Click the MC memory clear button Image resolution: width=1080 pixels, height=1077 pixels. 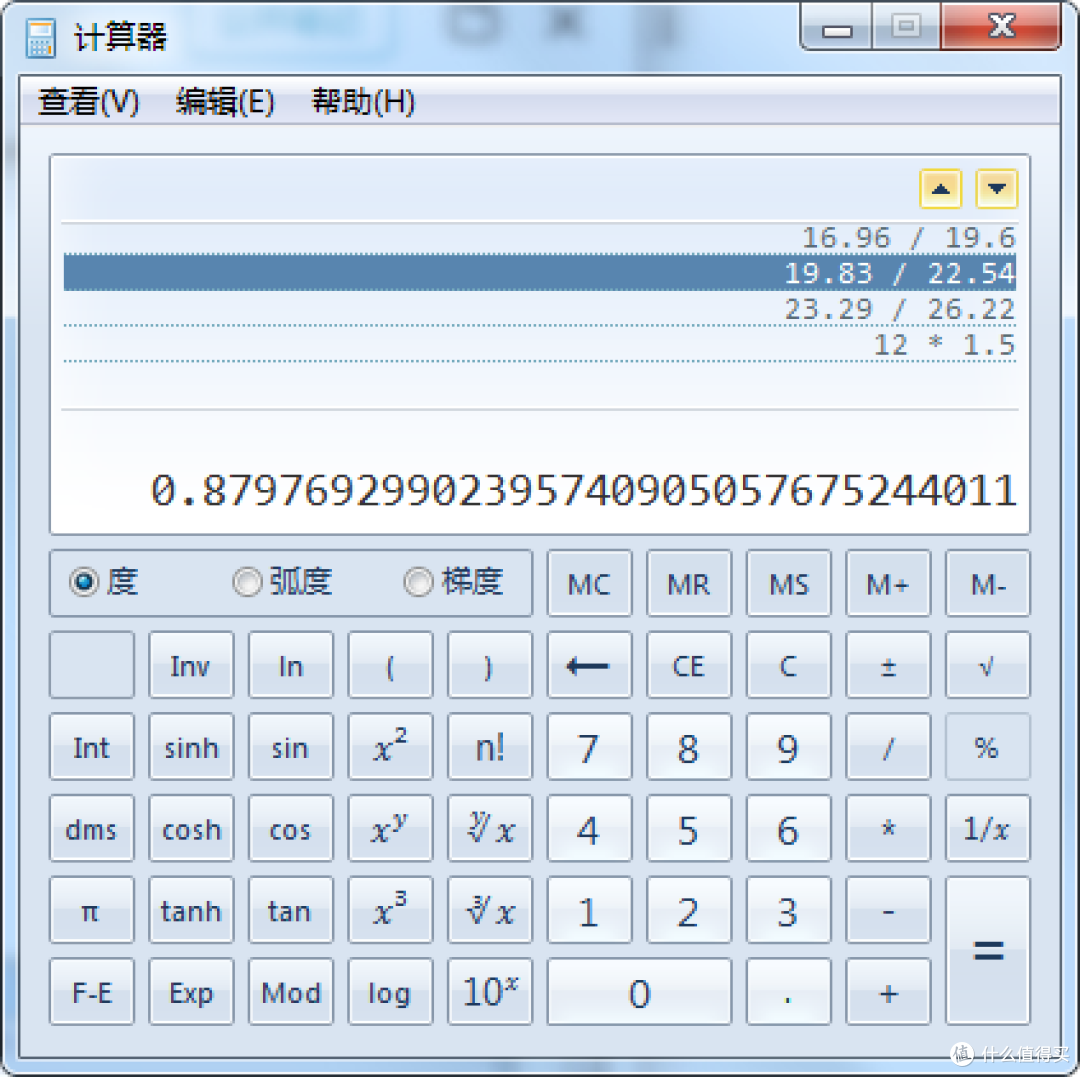pyautogui.click(x=590, y=583)
